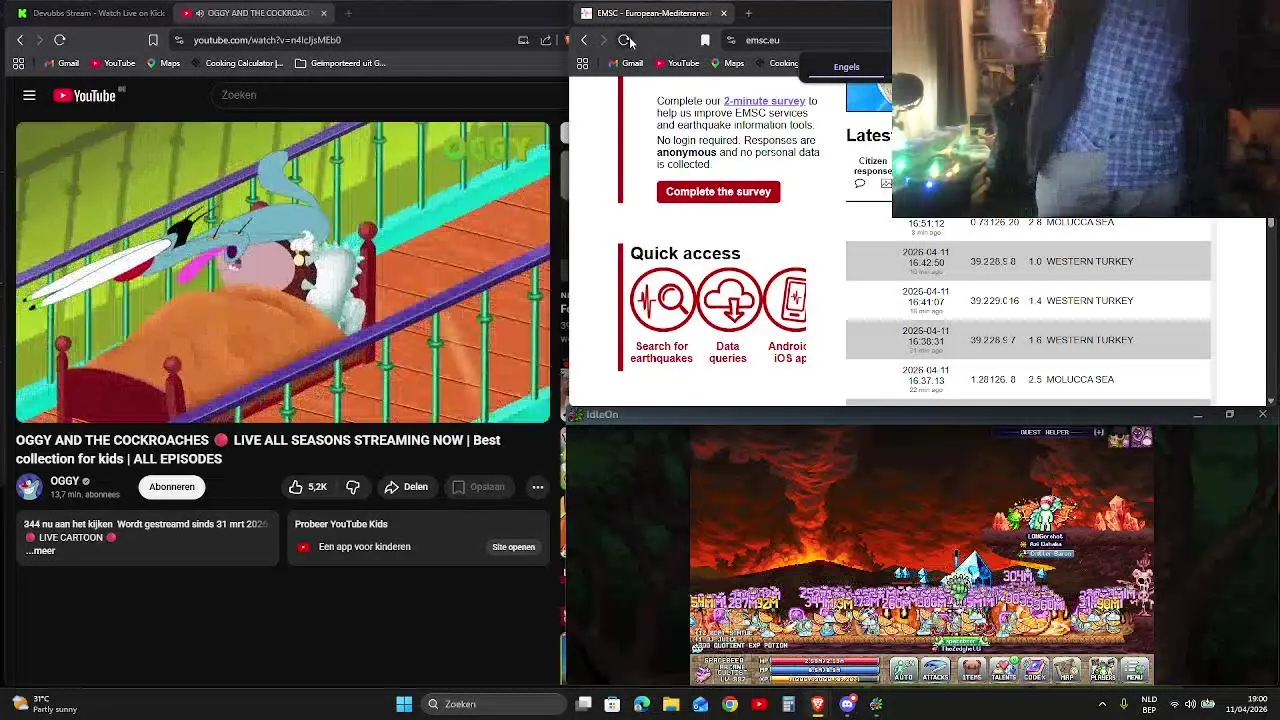Image resolution: width=1280 pixels, height=720 pixels.
Task: Select Engels language option
Action: pos(846,67)
